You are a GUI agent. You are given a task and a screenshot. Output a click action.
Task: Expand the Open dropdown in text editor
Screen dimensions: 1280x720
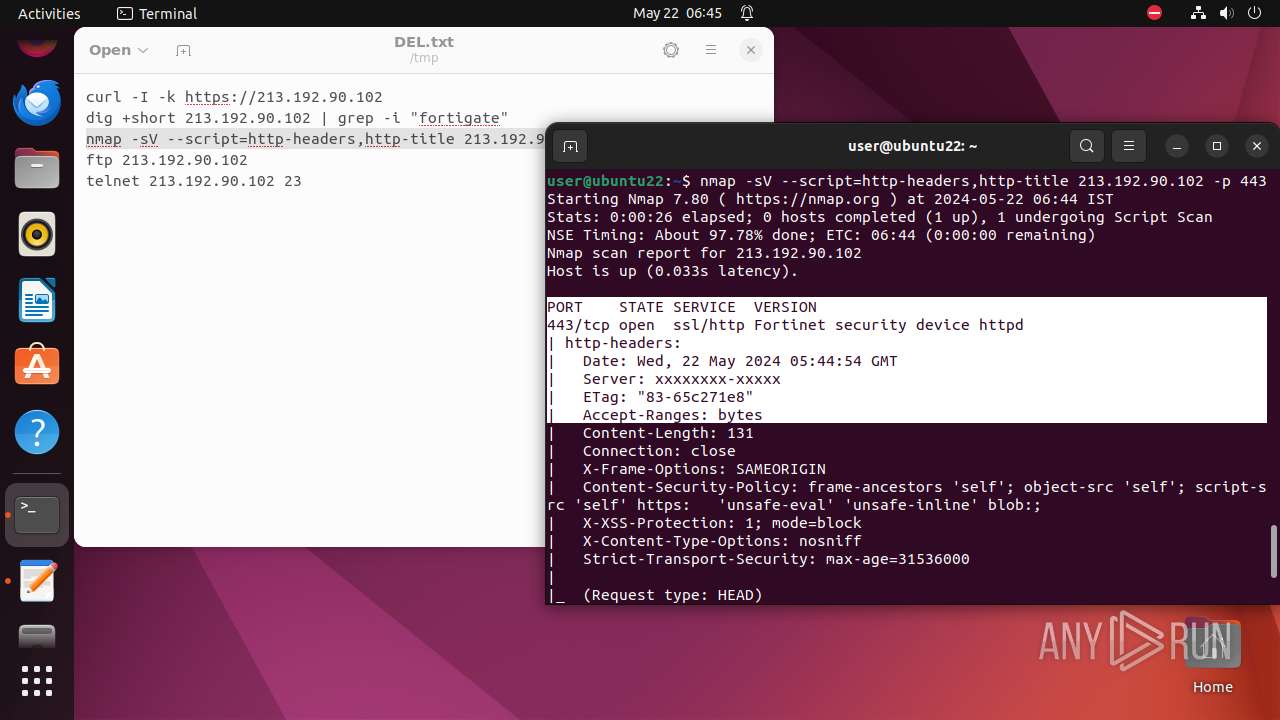(x=118, y=50)
